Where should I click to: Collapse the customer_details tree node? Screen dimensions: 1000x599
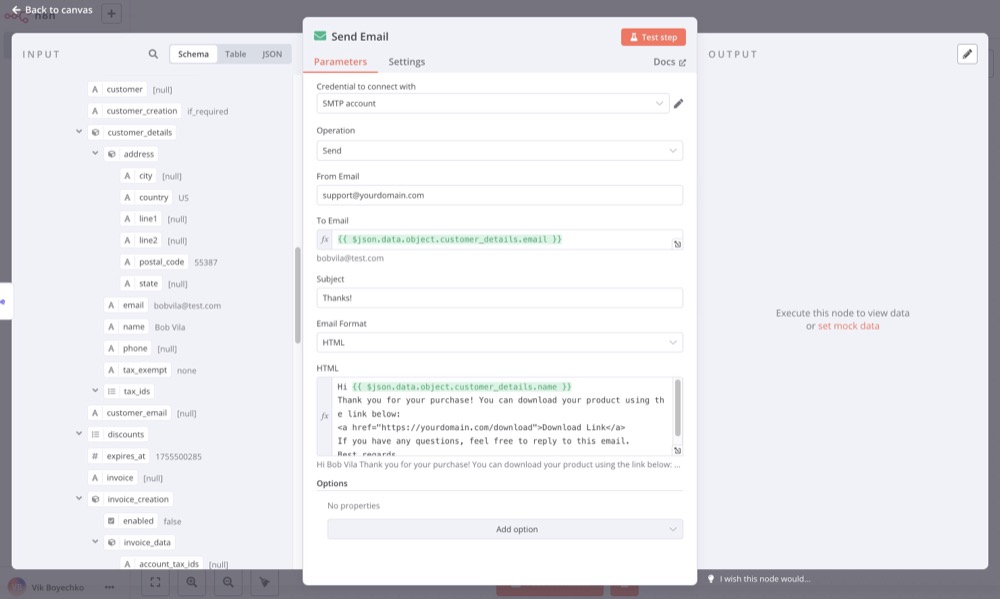(x=79, y=132)
